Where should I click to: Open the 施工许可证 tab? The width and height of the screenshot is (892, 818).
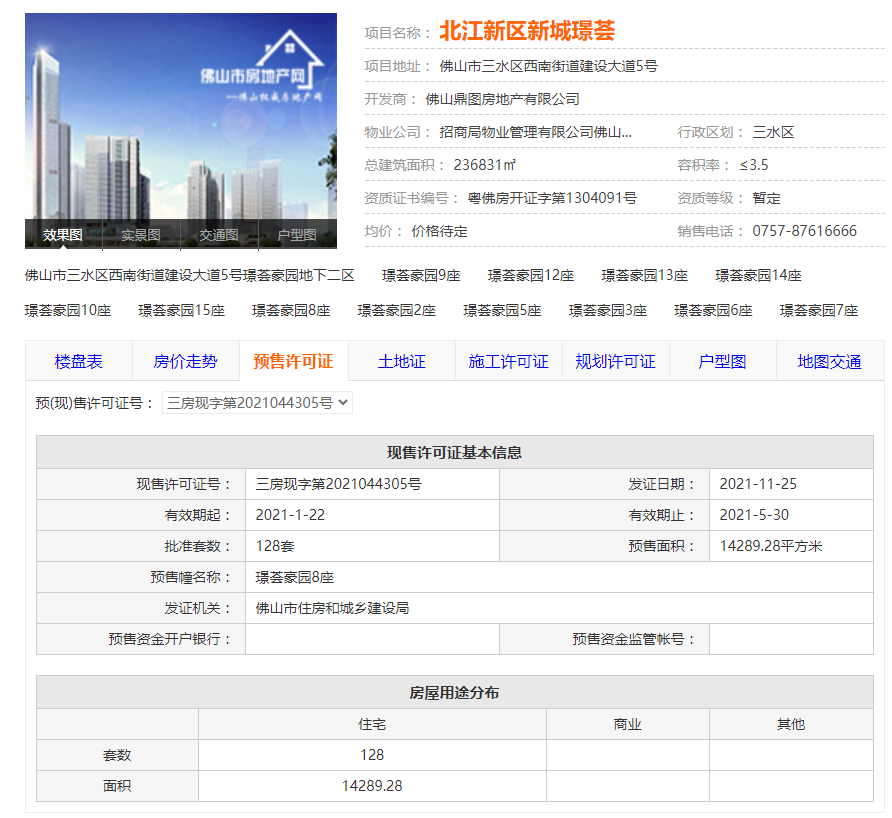(508, 361)
